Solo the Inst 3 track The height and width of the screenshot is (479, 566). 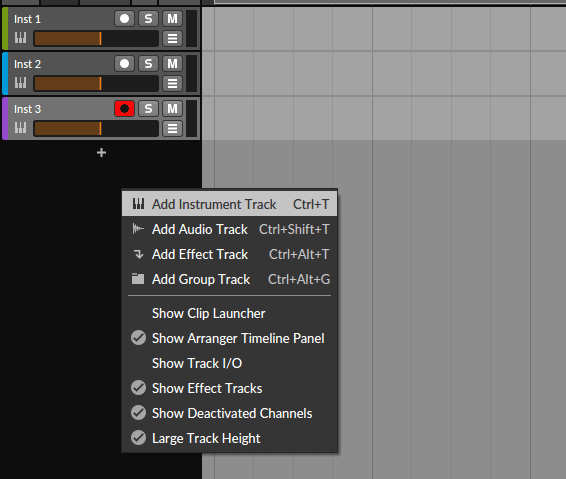[148, 109]
